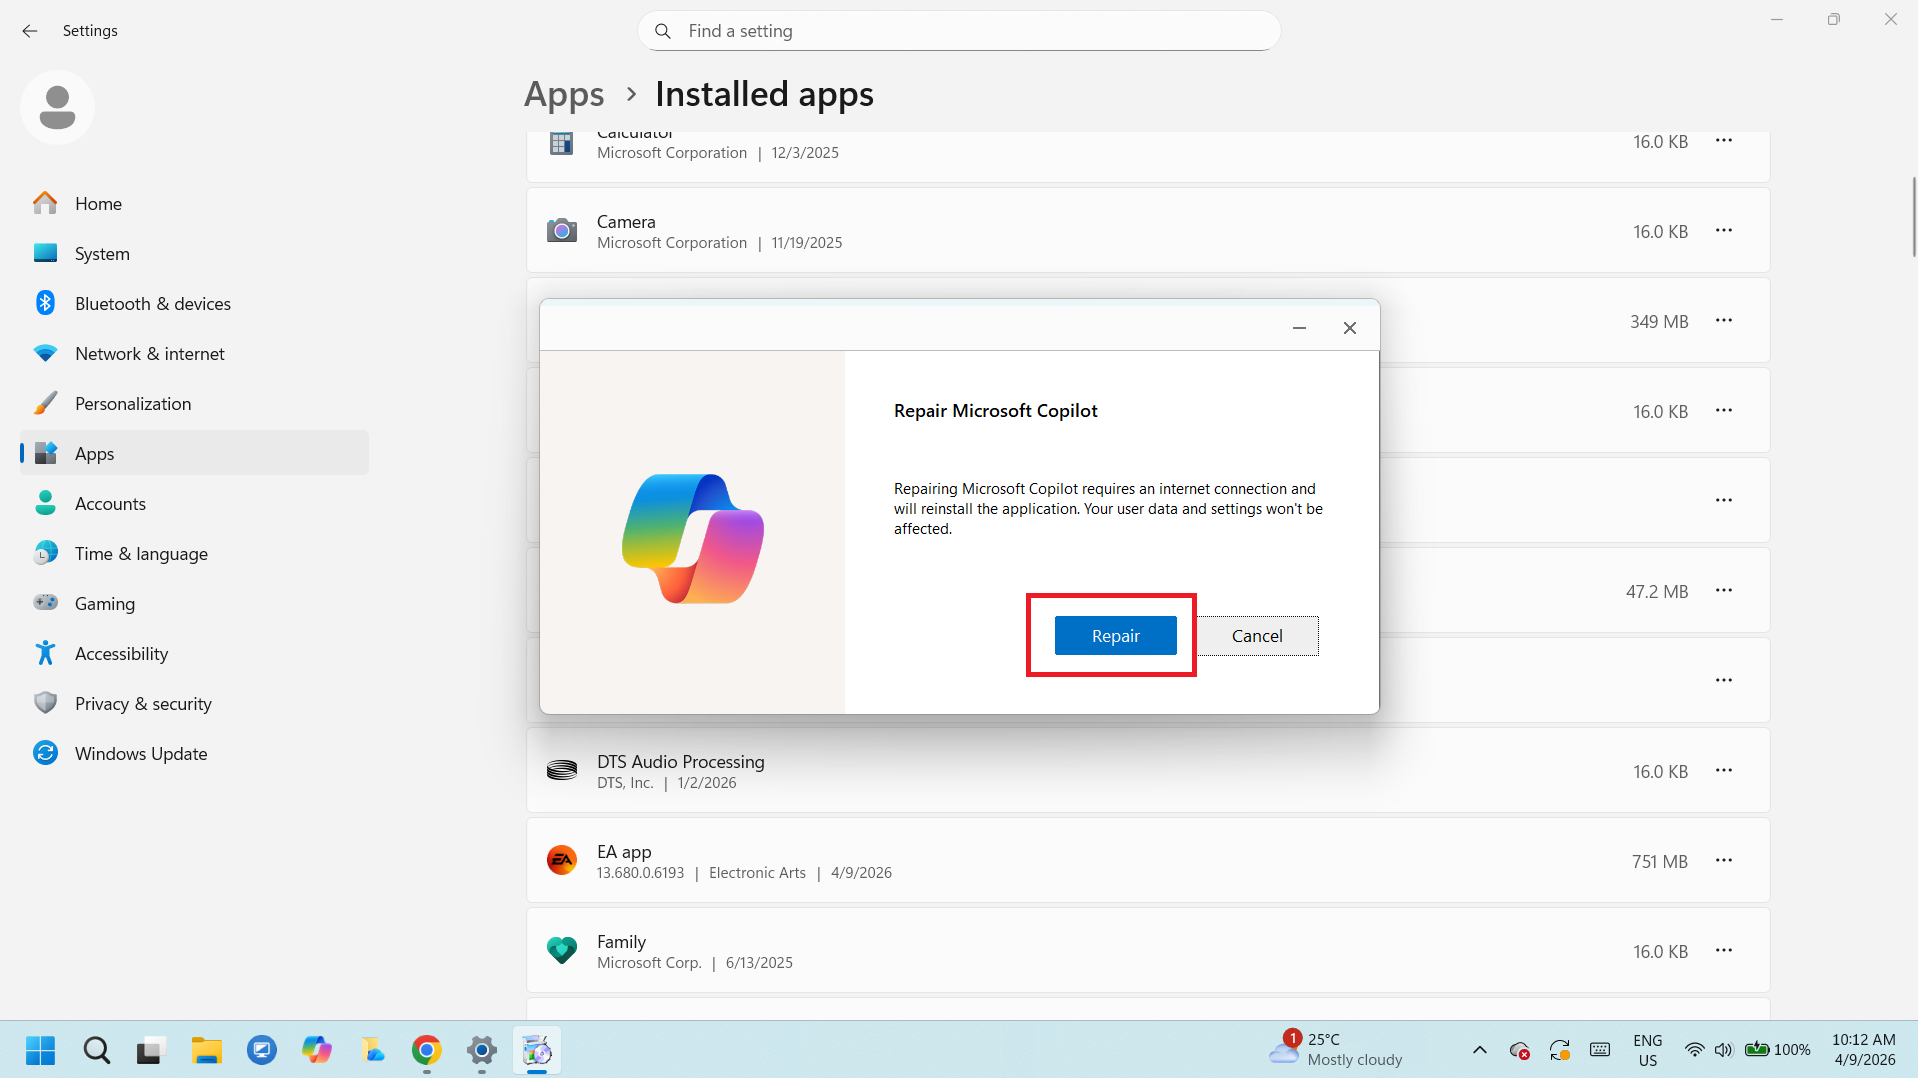Image resolution: width=1918 pixels, height=1078 pixels.
Task: Open more options for EA app
Action: tap(1723, 861)
